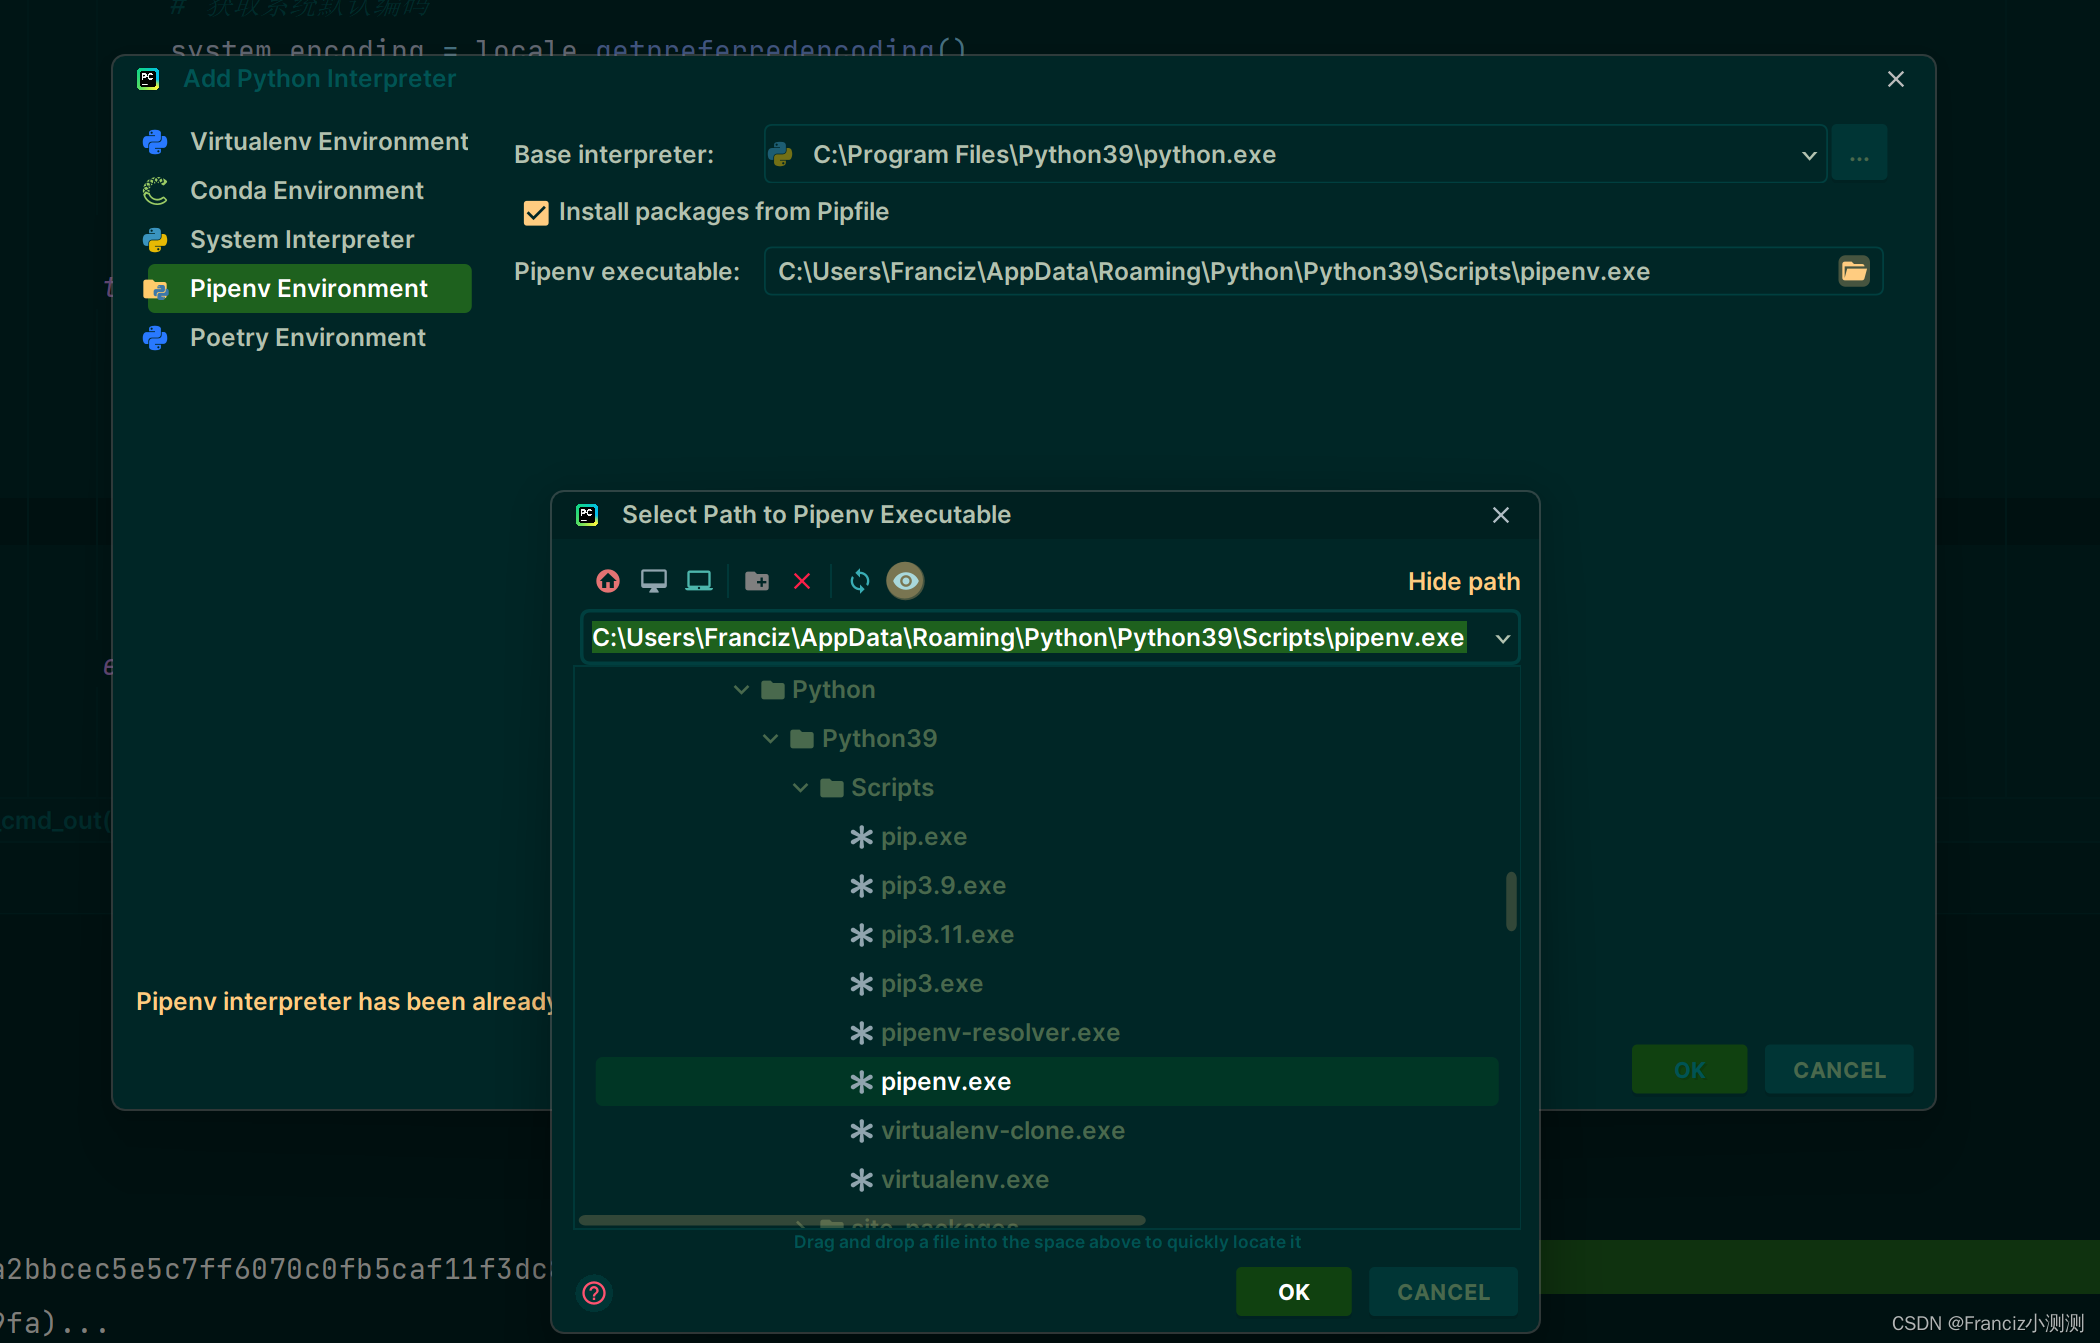2100x1343 pixels.
Task: Click the Home directory icon in file chooser
Action: (607, 580)
